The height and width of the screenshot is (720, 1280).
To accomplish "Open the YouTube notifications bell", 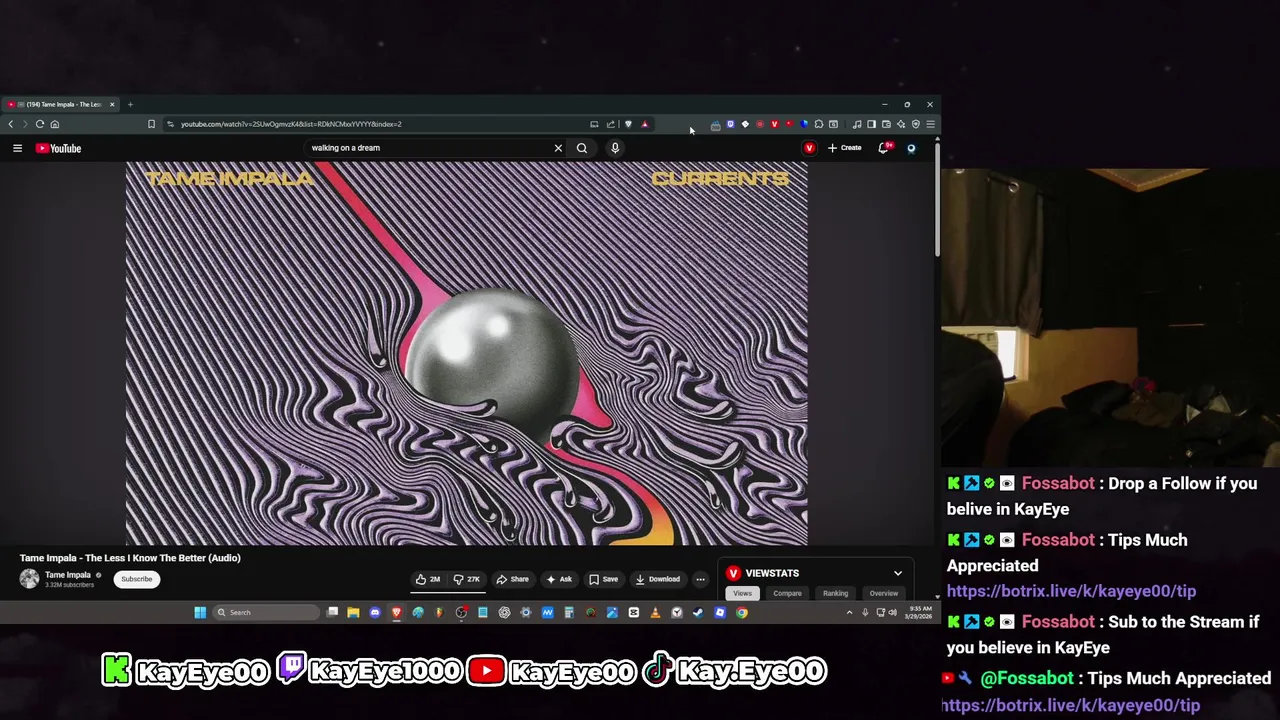I will click(884, 148).
